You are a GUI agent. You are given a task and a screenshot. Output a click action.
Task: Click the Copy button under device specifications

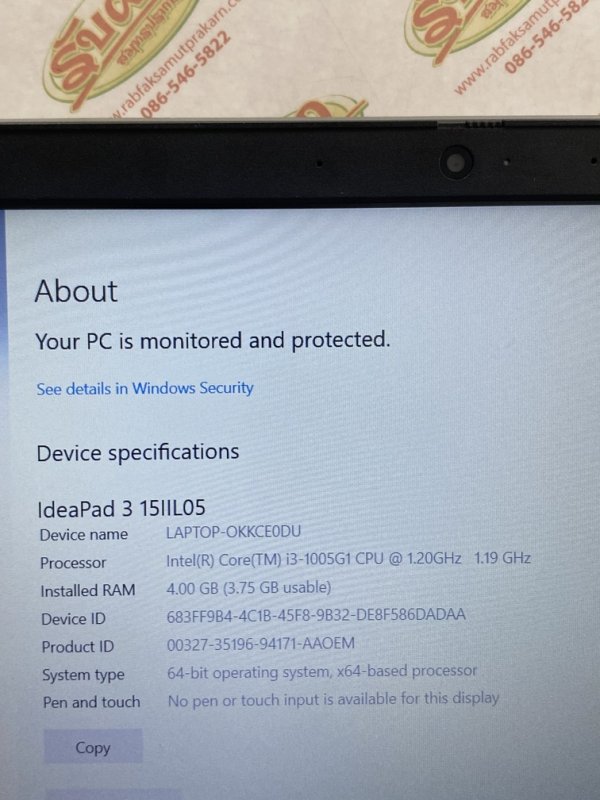pos(93,747)
